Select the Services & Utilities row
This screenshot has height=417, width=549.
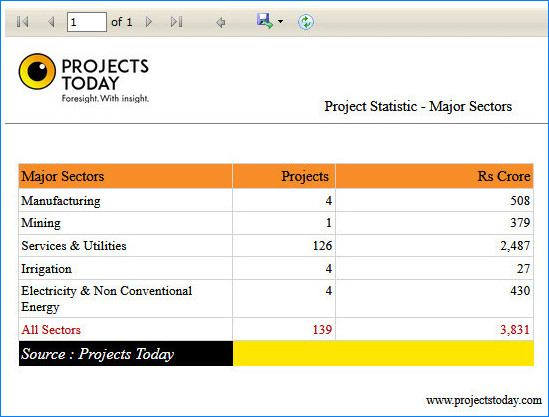(276, 245)
